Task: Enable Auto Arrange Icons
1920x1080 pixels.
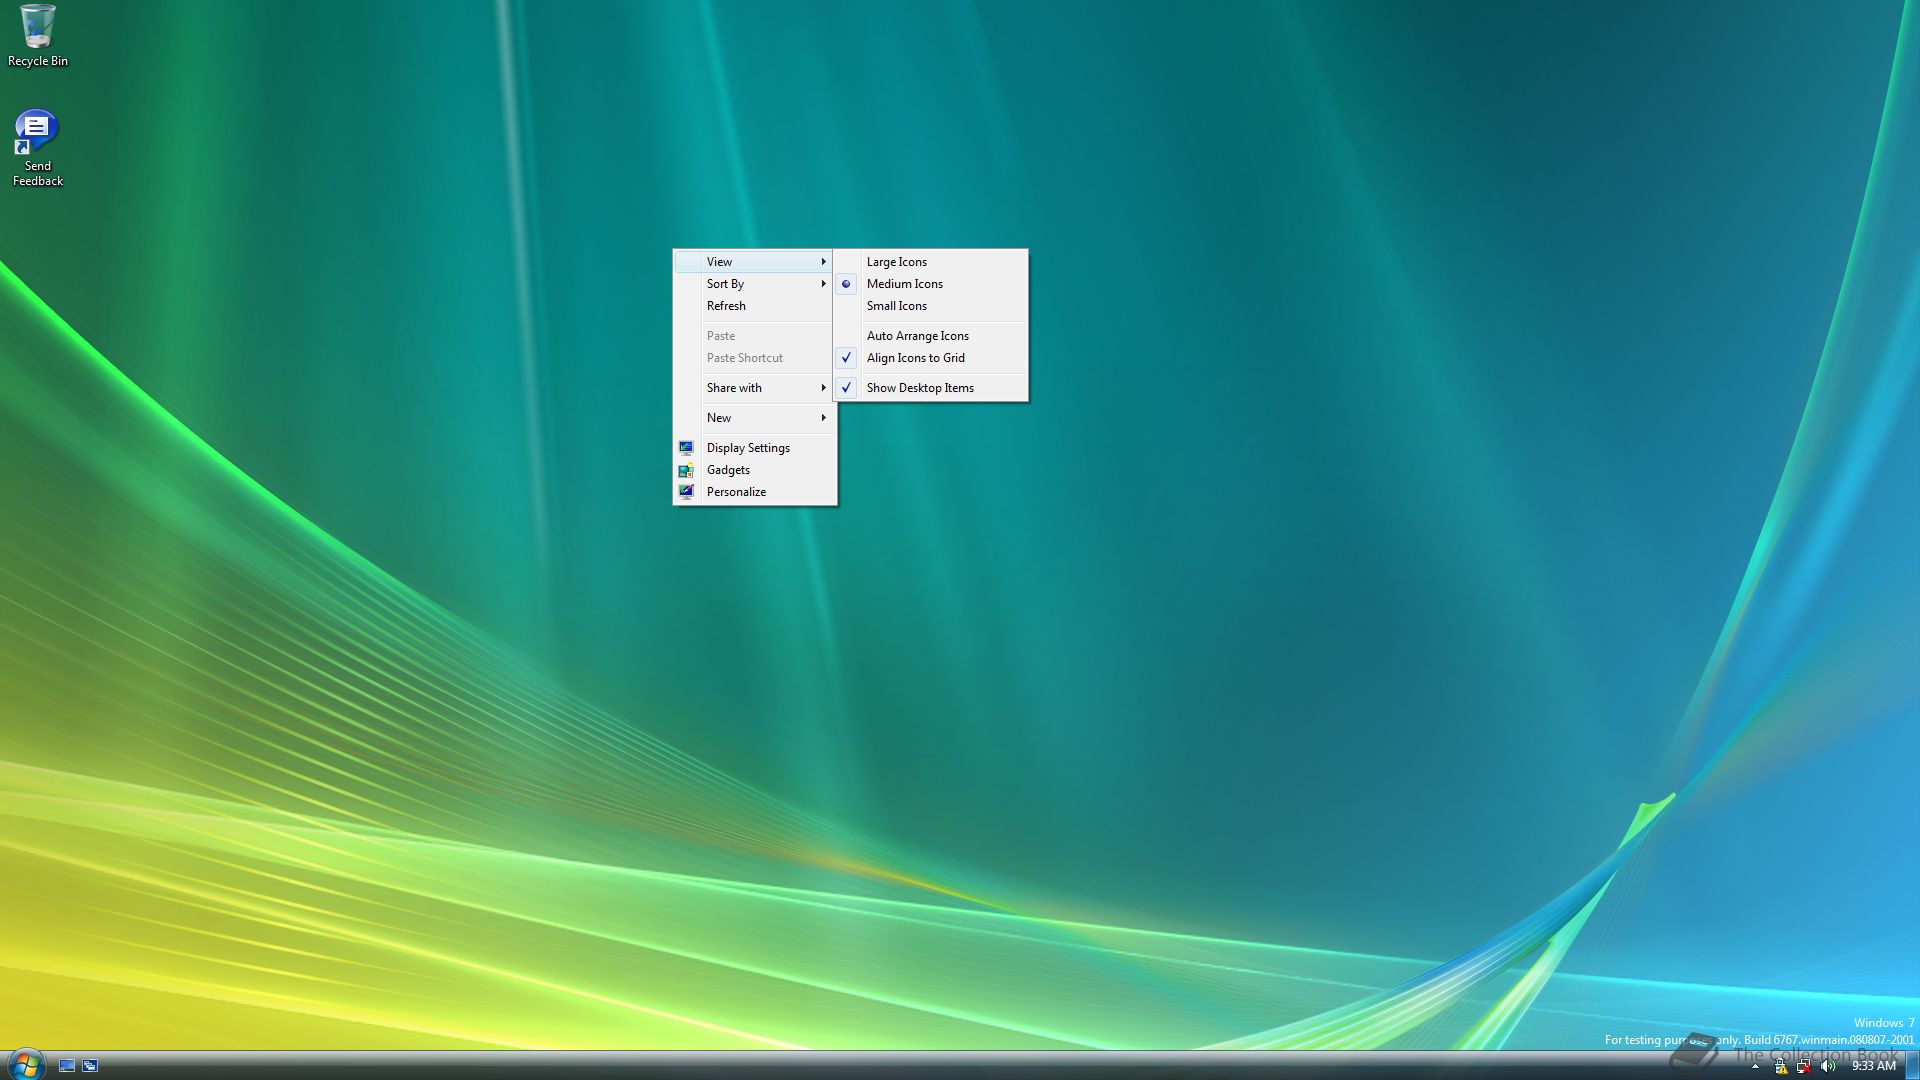Action: click(x=930, y=336)
